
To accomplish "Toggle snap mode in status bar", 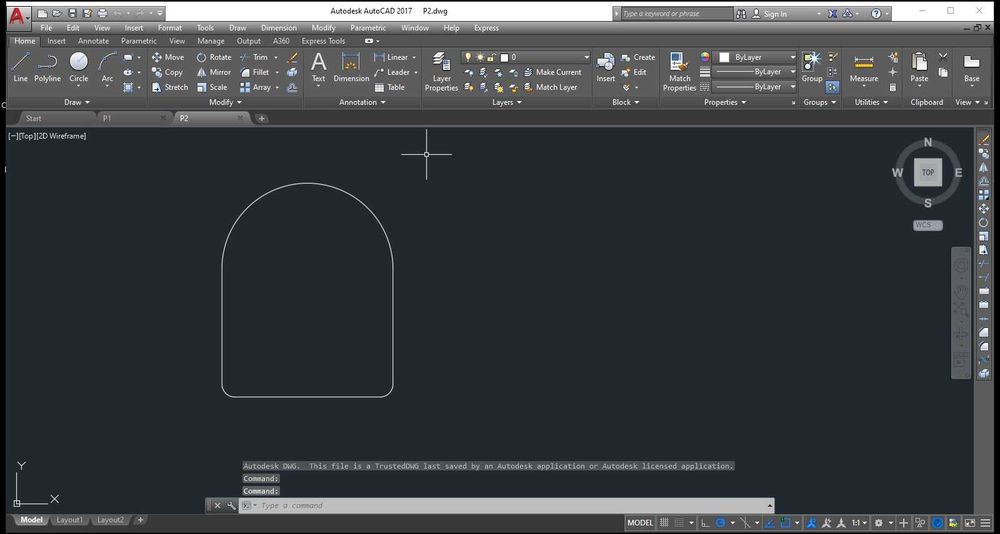I will (x=679, y=523).
